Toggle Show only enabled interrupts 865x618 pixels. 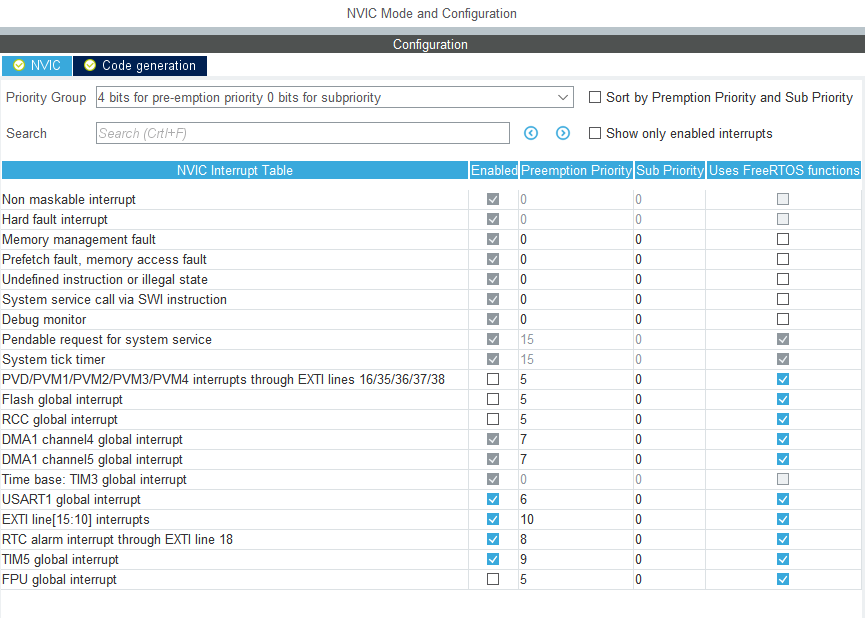[595, 133]
